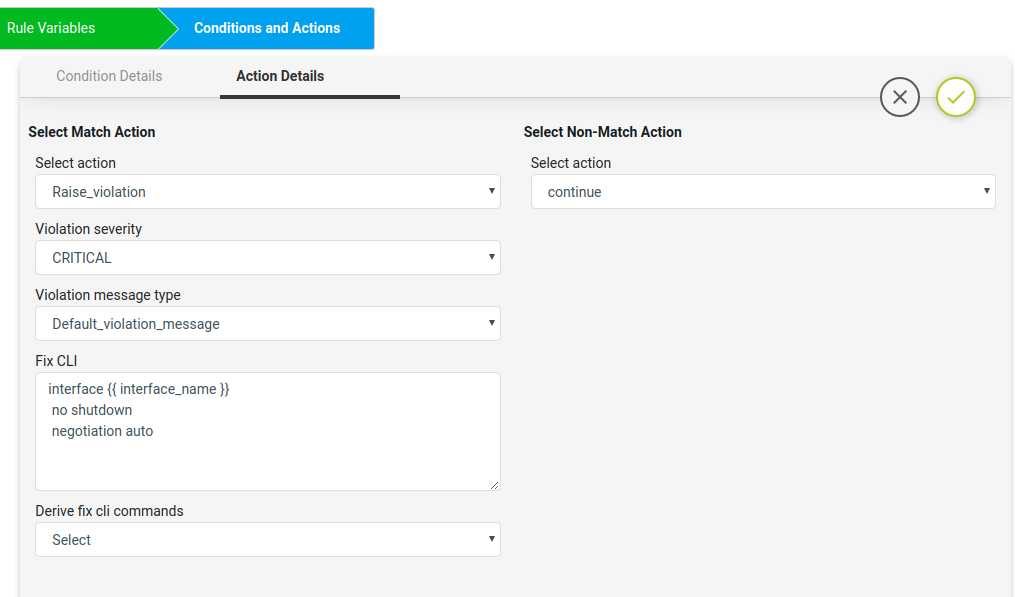Select the Conditions and Actions step
This screenshot has width=1015, height=597.
[x=267, y=28]
